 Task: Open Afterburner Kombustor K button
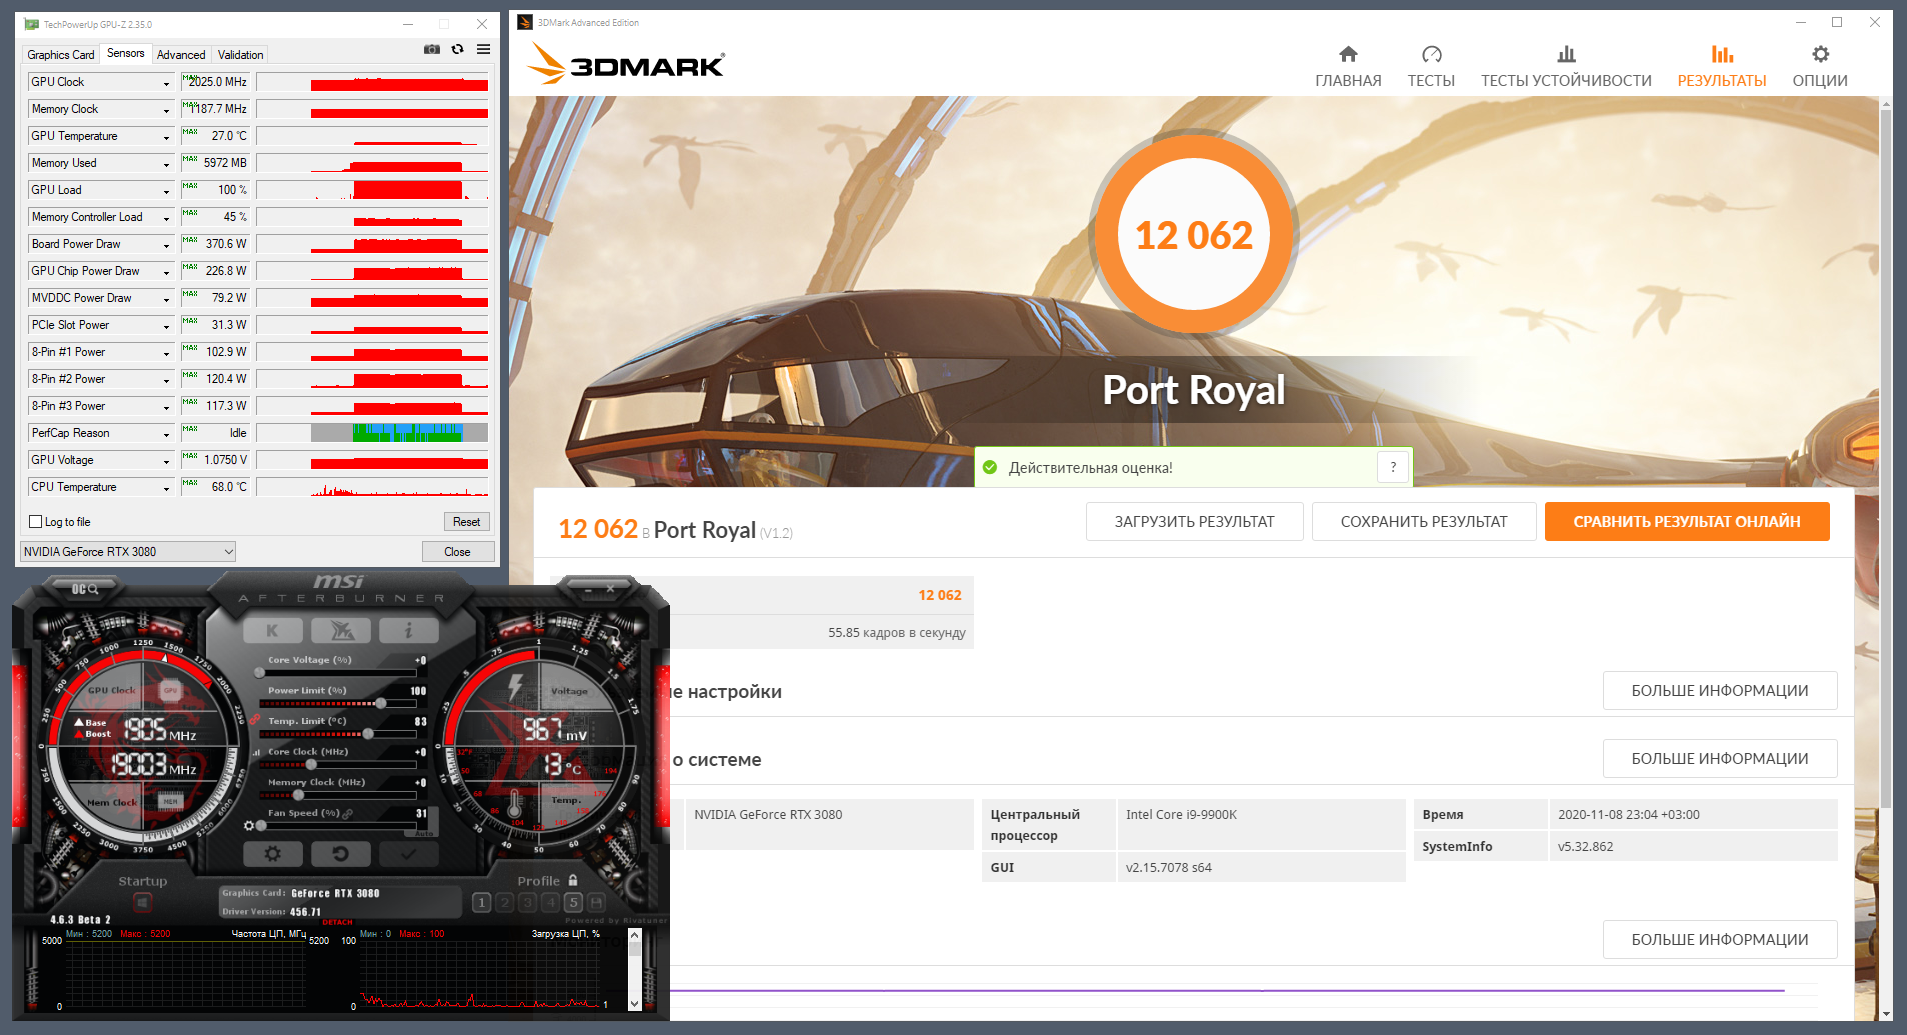[x=272, y=630]
